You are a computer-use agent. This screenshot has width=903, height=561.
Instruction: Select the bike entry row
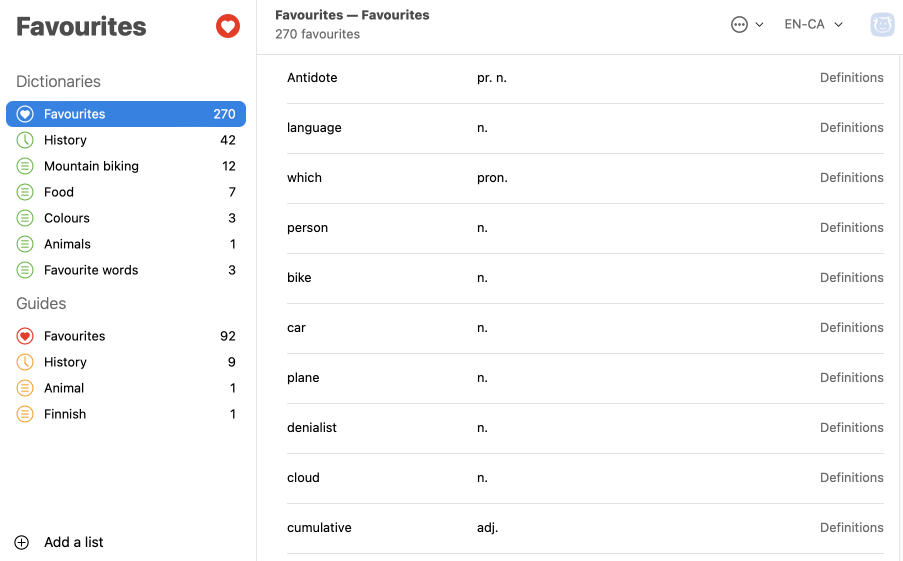click(x=585, y=278)
